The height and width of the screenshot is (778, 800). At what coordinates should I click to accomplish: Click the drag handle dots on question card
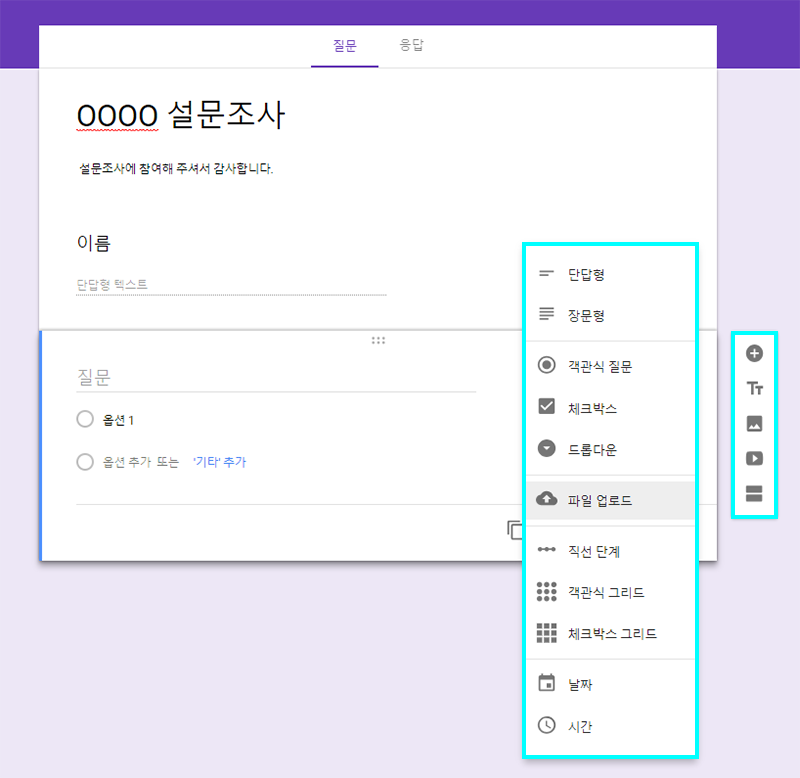pos(378,340)
